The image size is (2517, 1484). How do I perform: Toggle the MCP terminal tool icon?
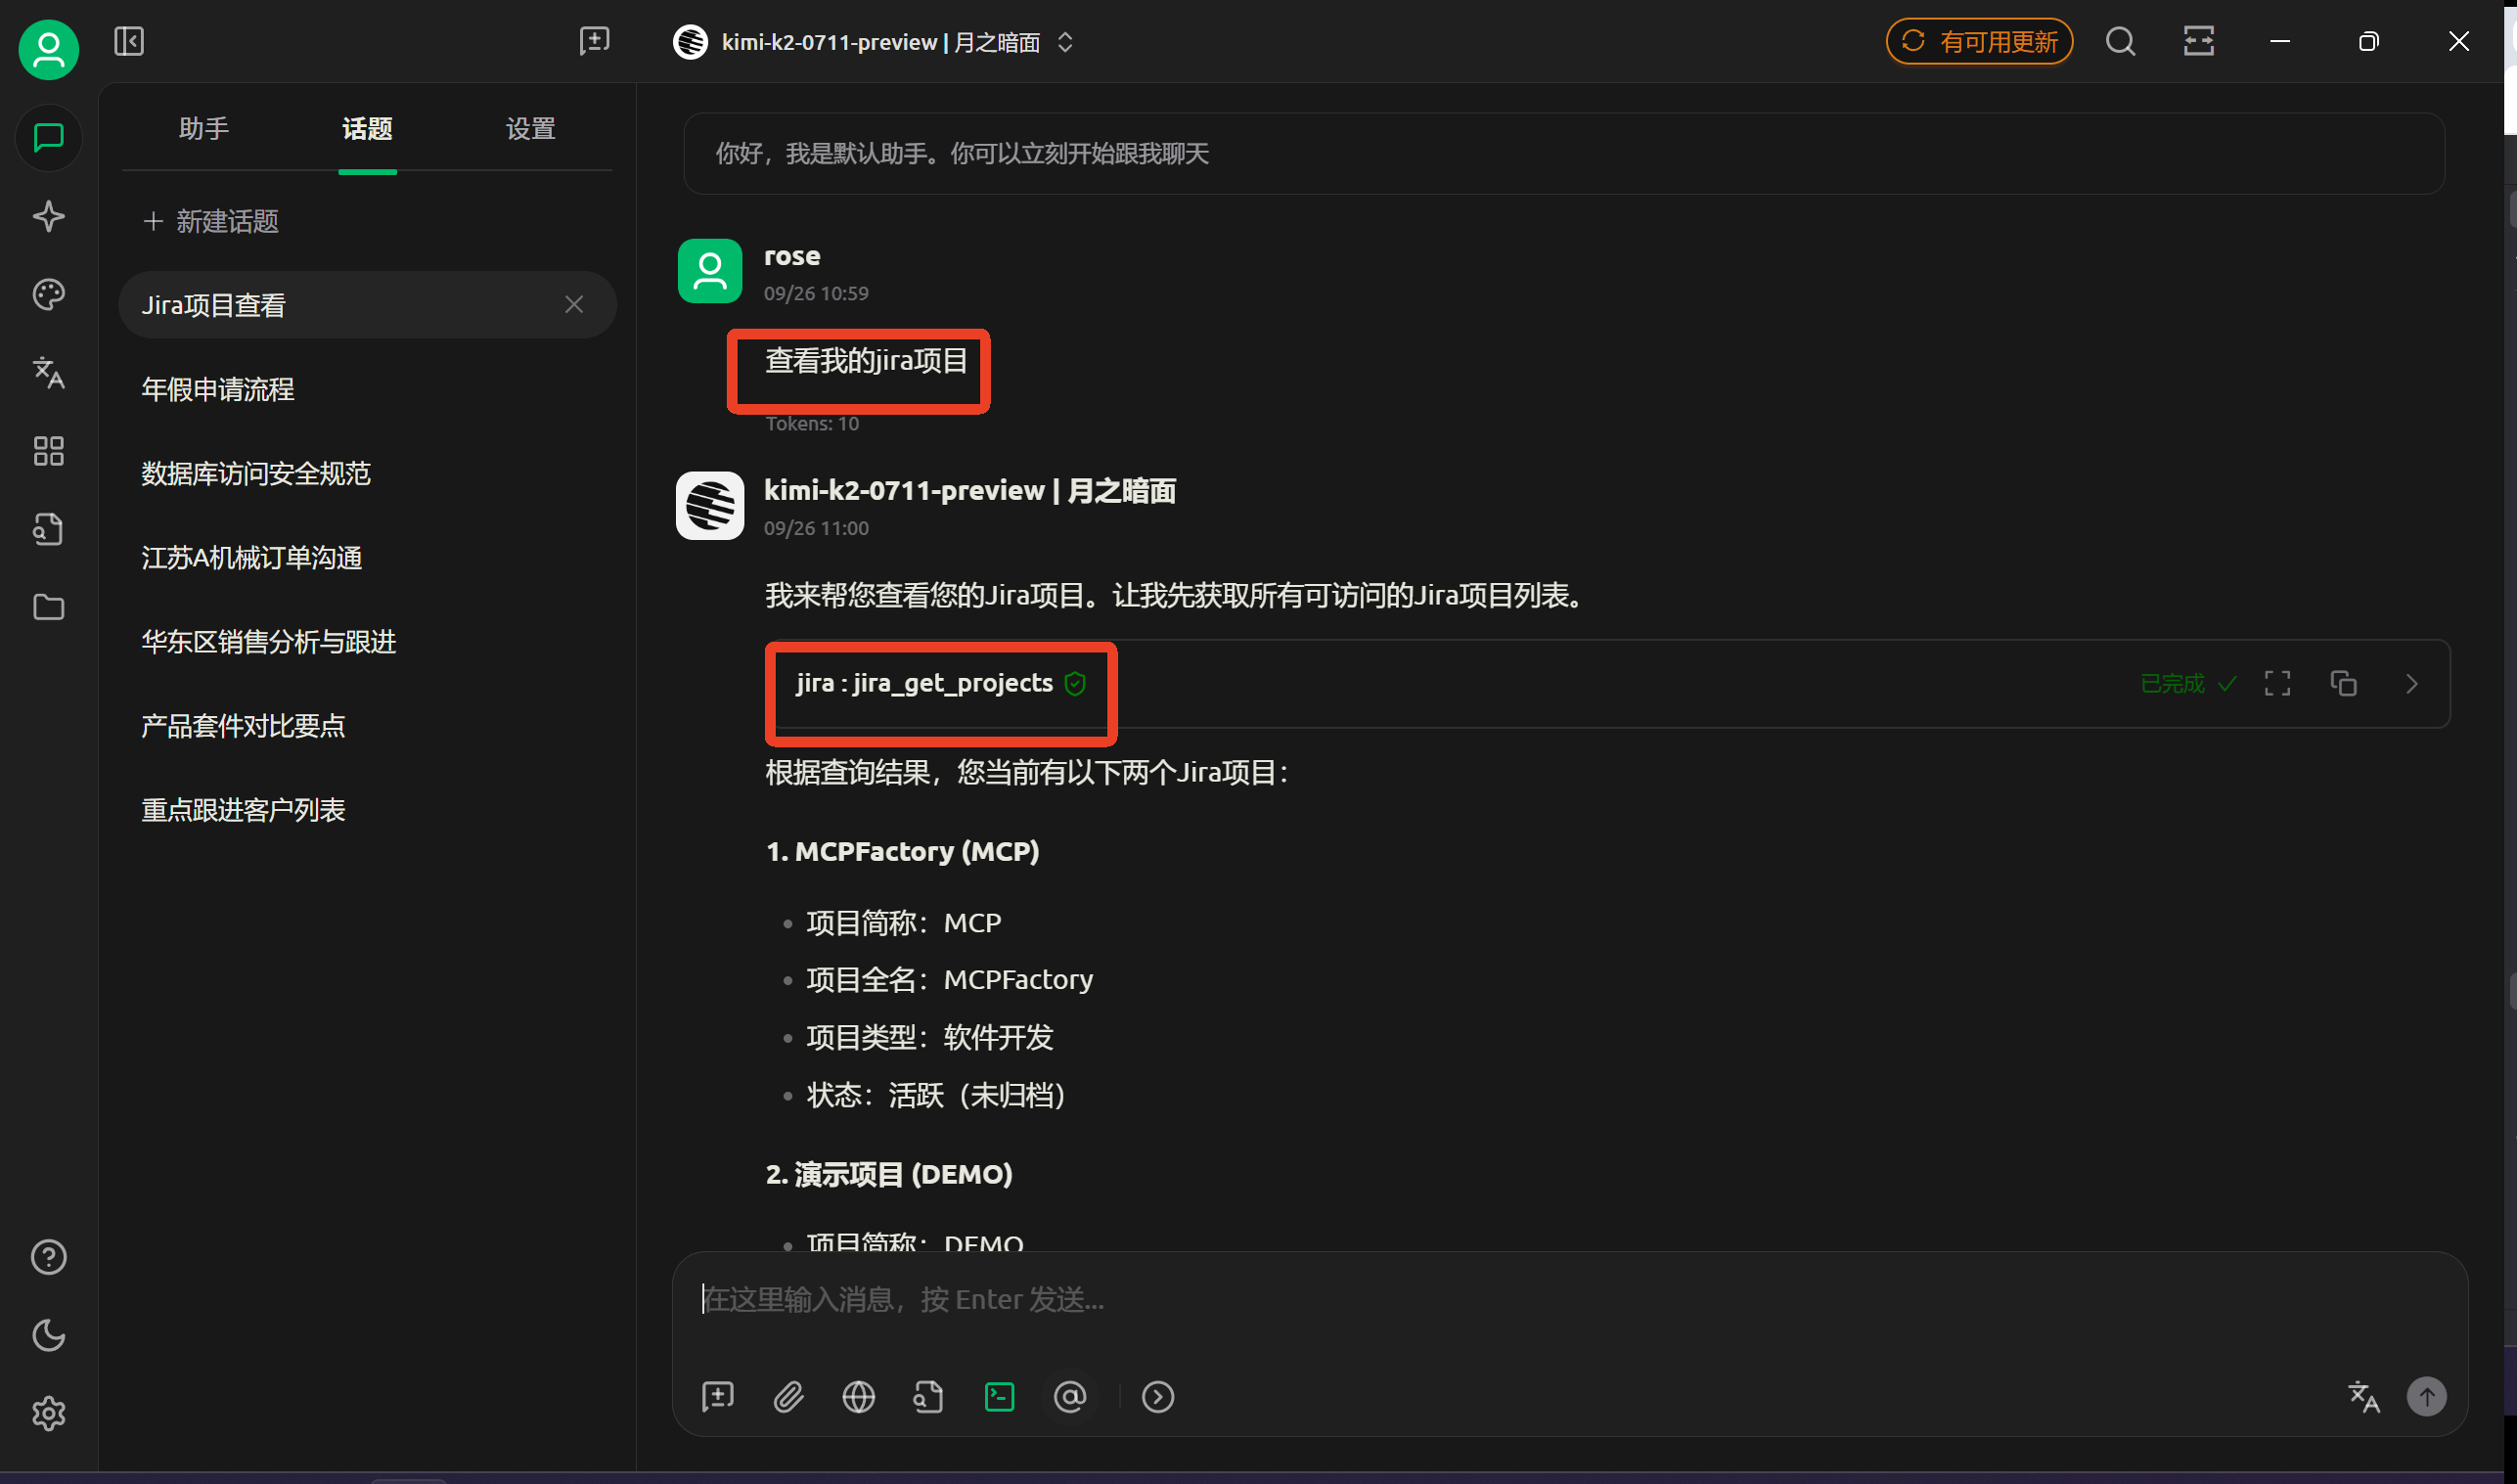point(999,1396)
